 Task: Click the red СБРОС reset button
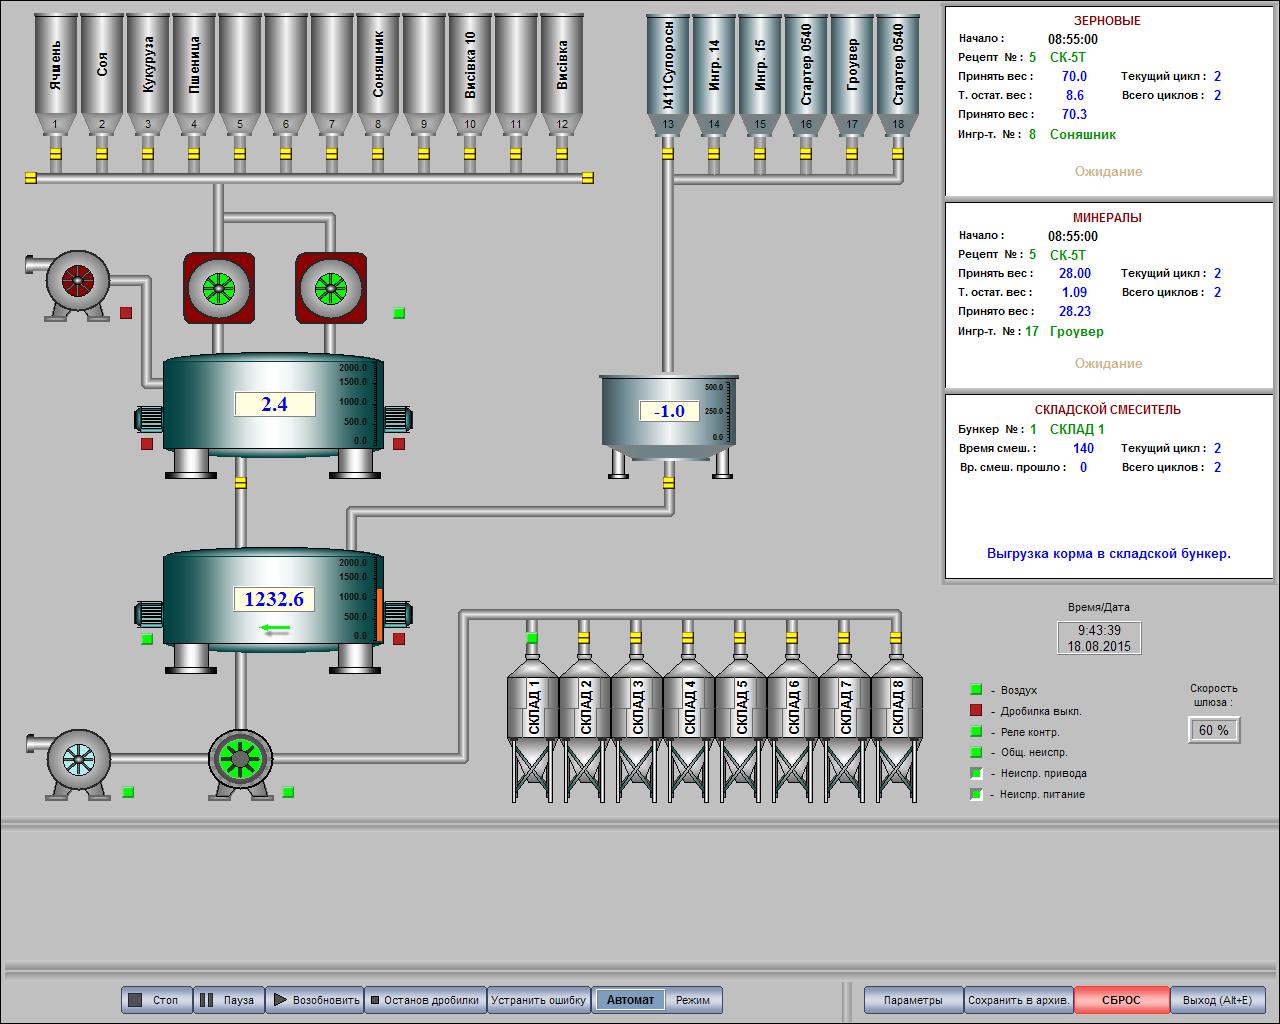1121,1000
